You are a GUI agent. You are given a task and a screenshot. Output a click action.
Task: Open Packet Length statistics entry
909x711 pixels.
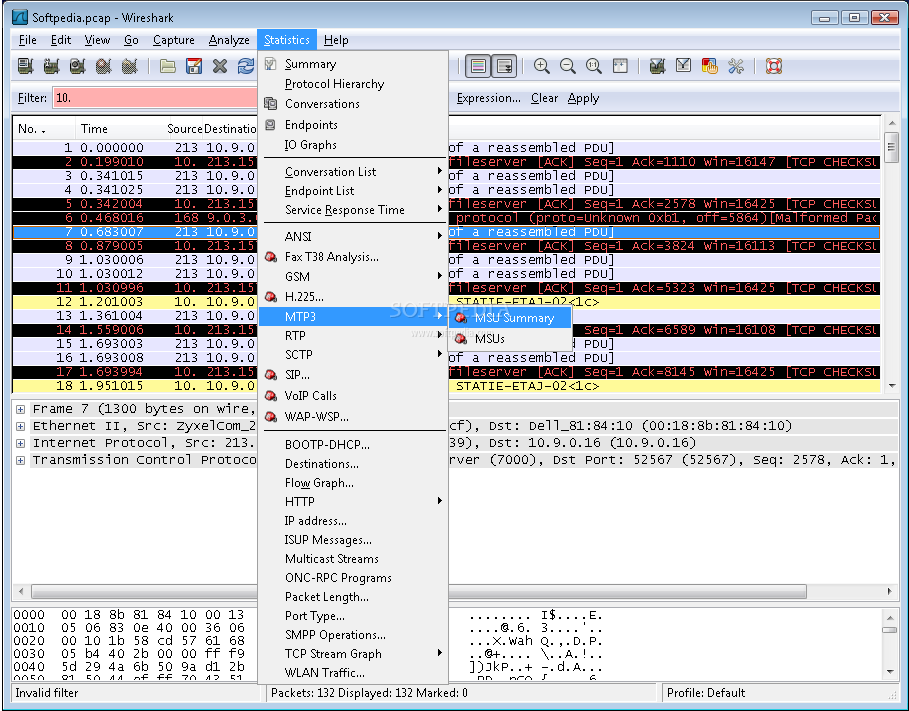click(352, 597)
